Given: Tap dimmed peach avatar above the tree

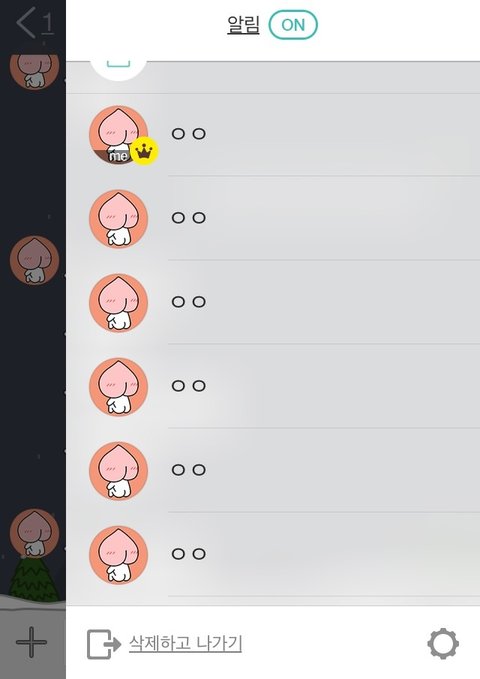Looking at the screenshot, I should [34, 533].
